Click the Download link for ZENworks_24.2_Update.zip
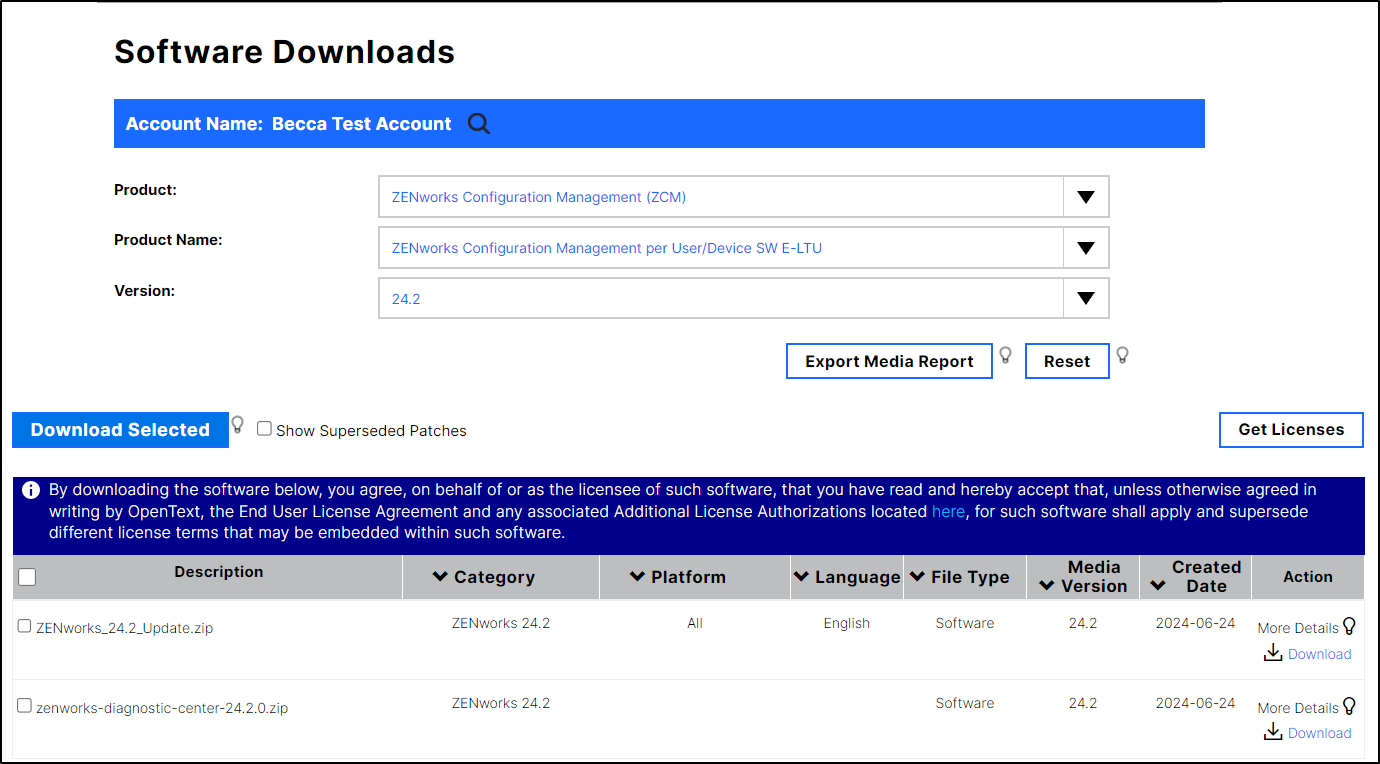 tap(1319, 654)
